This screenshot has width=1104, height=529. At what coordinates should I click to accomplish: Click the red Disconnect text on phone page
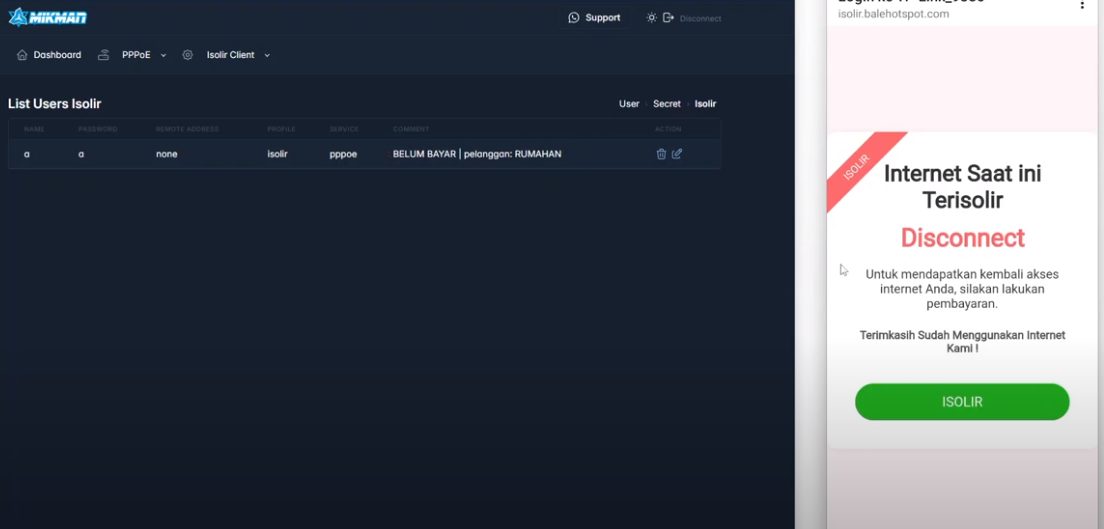962,237
